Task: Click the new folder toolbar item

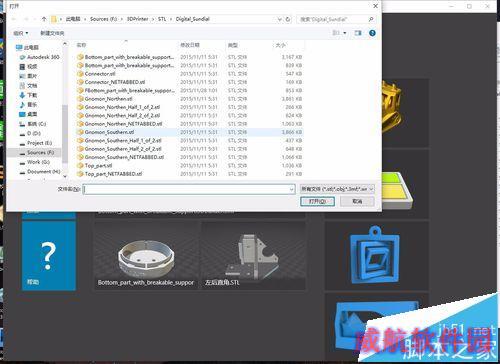Action: [x=52, y=33]
